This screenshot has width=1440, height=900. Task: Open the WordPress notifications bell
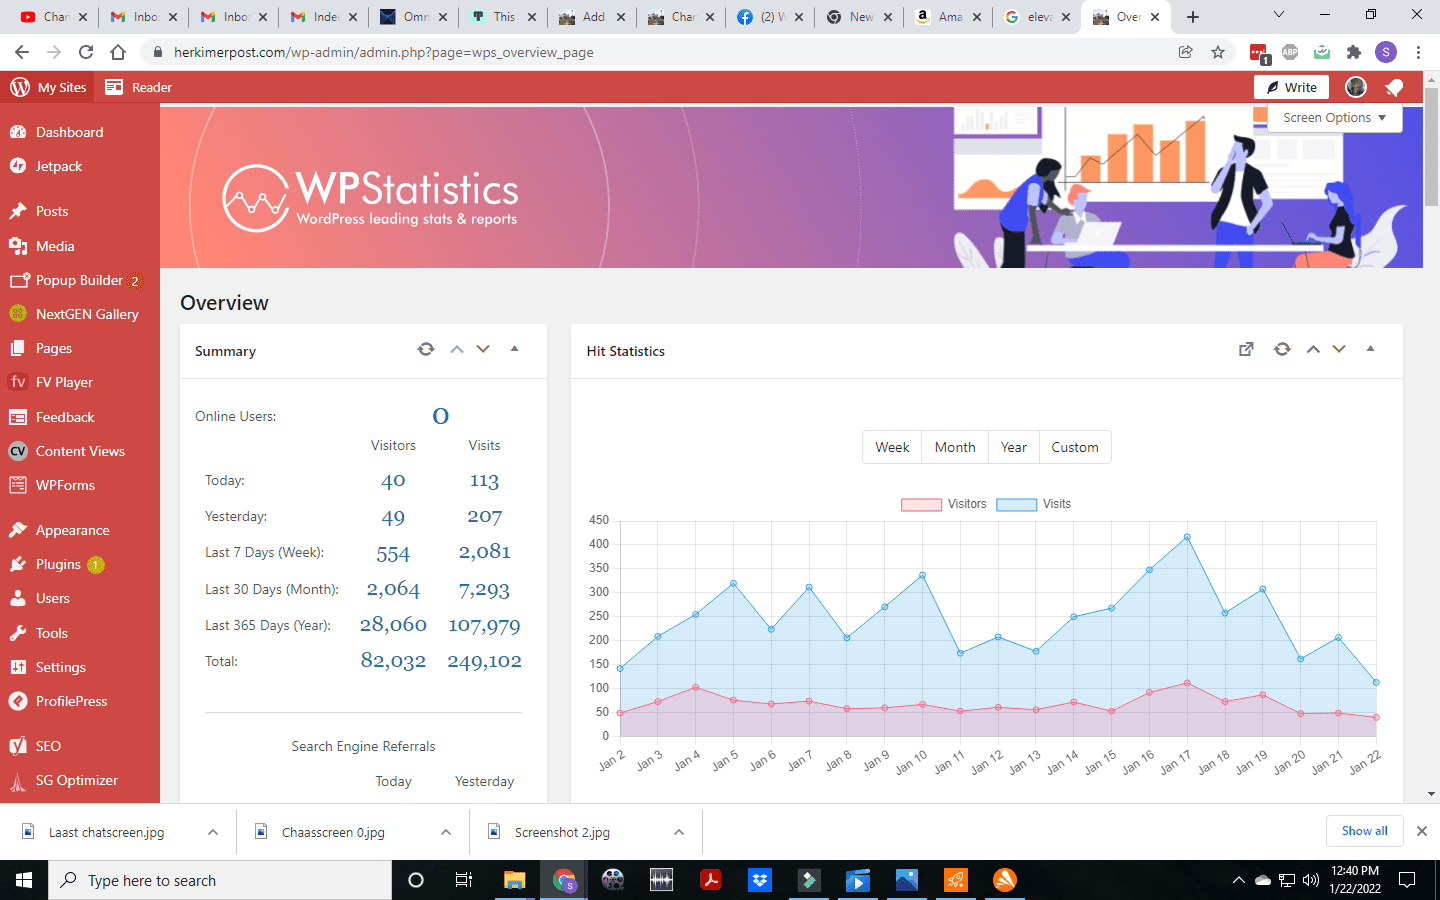click(x=1394, y=88)
